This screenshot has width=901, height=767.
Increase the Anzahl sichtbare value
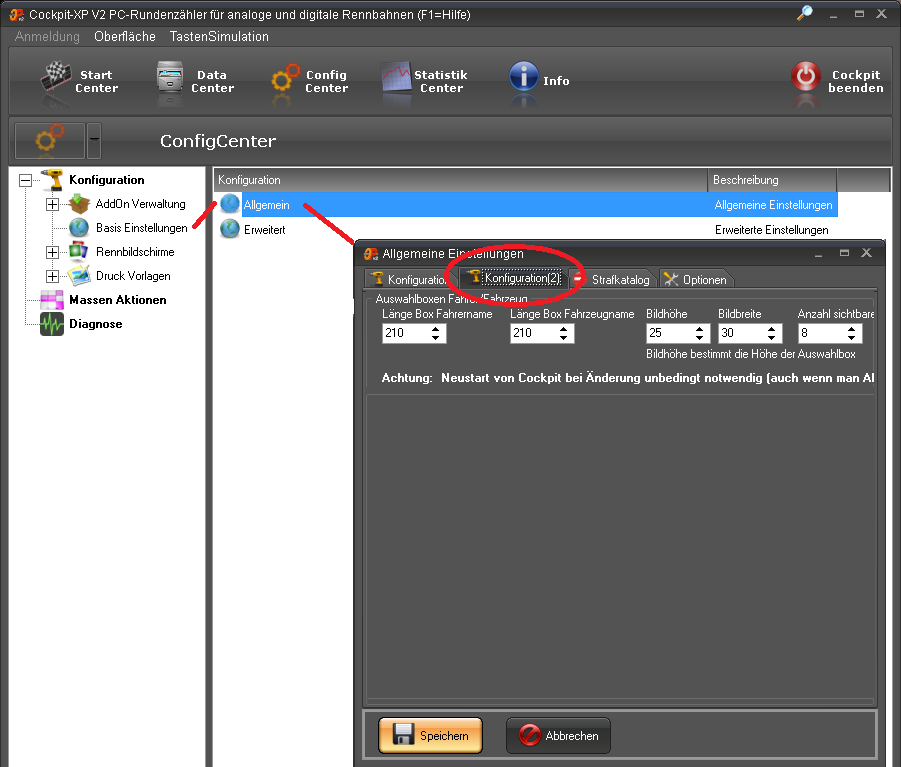[x=852, y=329]
